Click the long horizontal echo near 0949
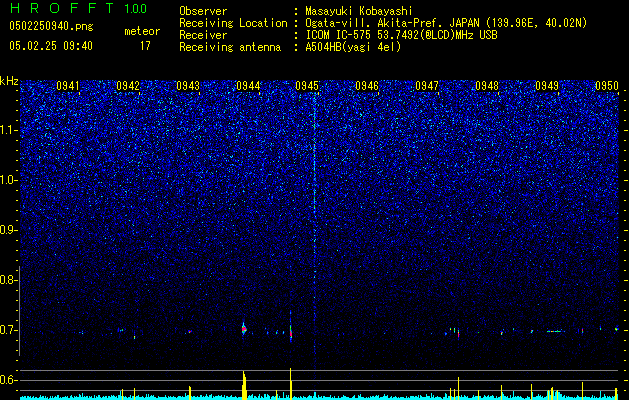This screenshot has width=629, height=400. (556, 331)
